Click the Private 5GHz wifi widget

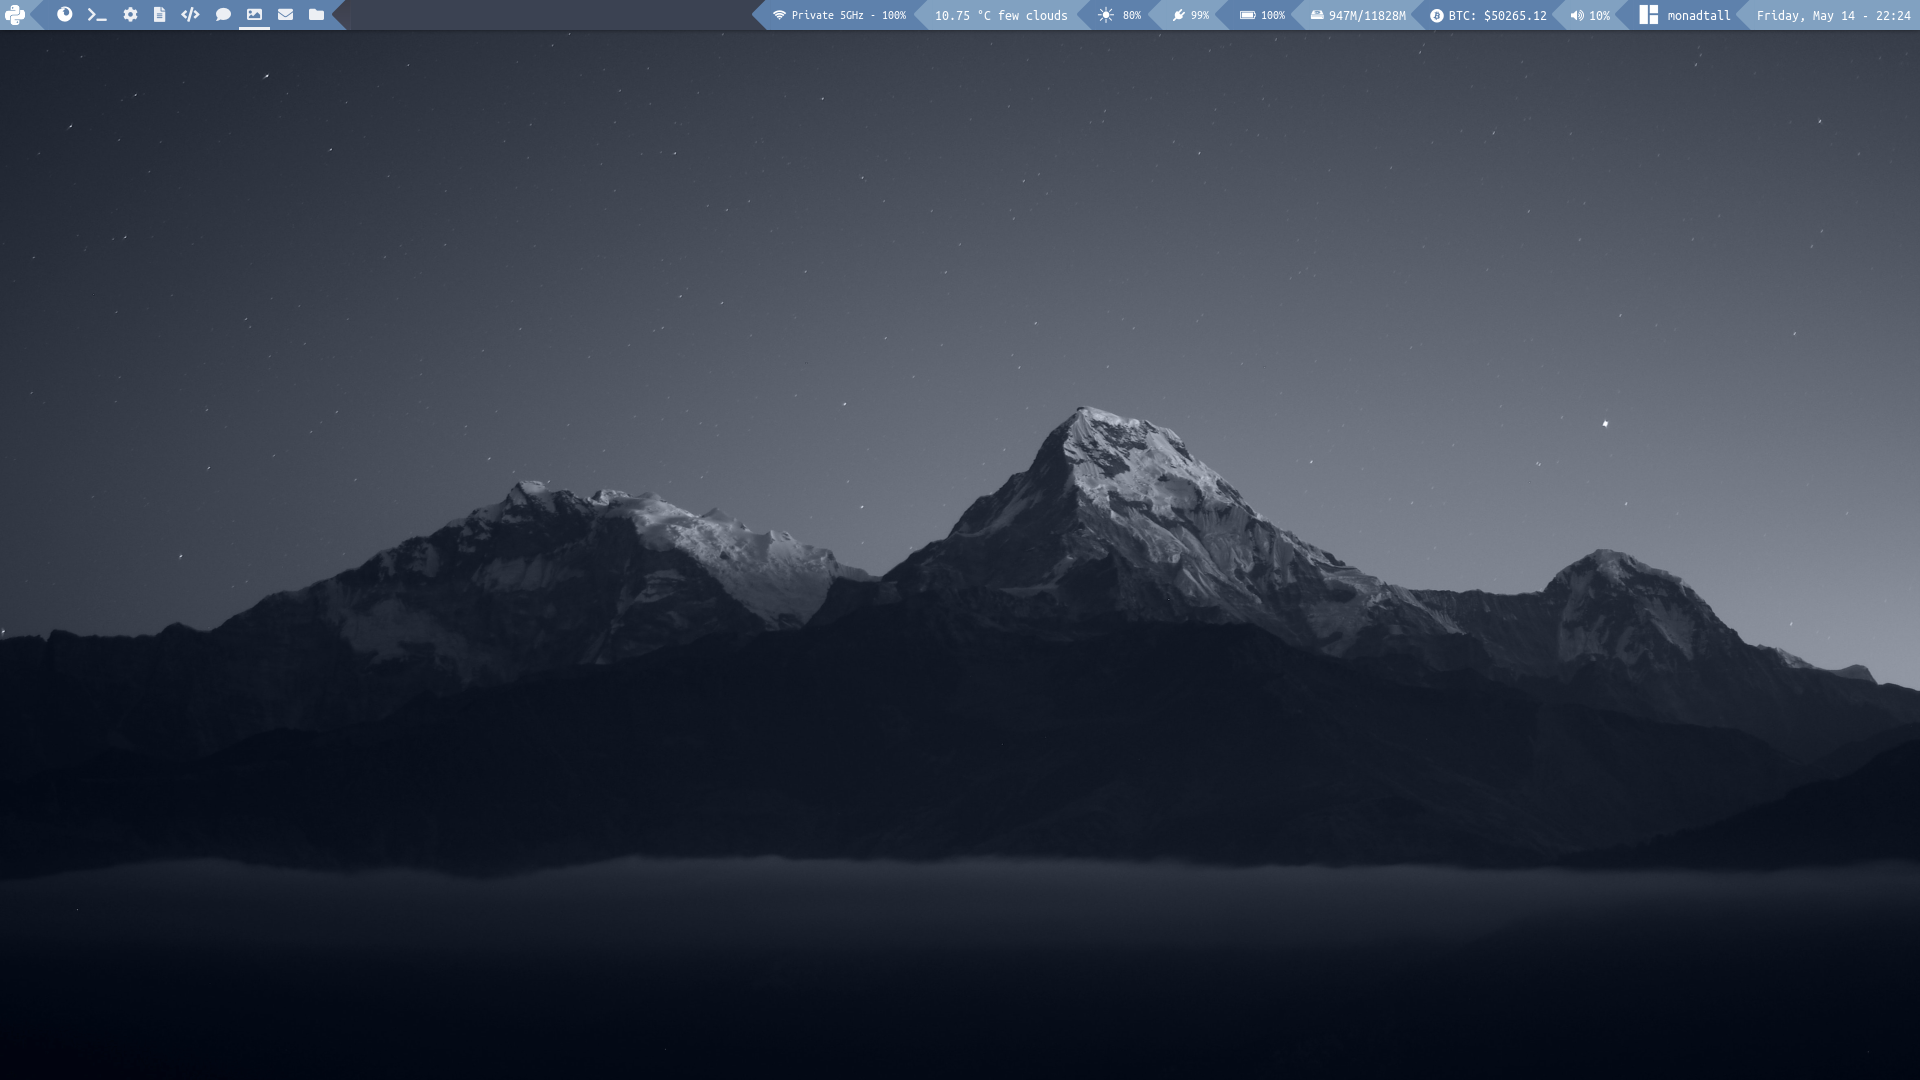pos(838,15)
